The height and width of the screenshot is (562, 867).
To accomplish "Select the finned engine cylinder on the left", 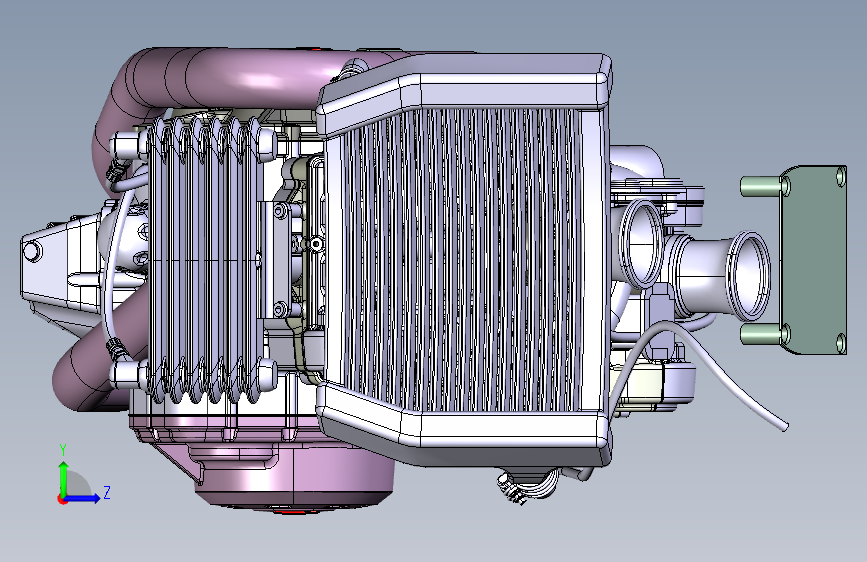I will click(205, 260).
